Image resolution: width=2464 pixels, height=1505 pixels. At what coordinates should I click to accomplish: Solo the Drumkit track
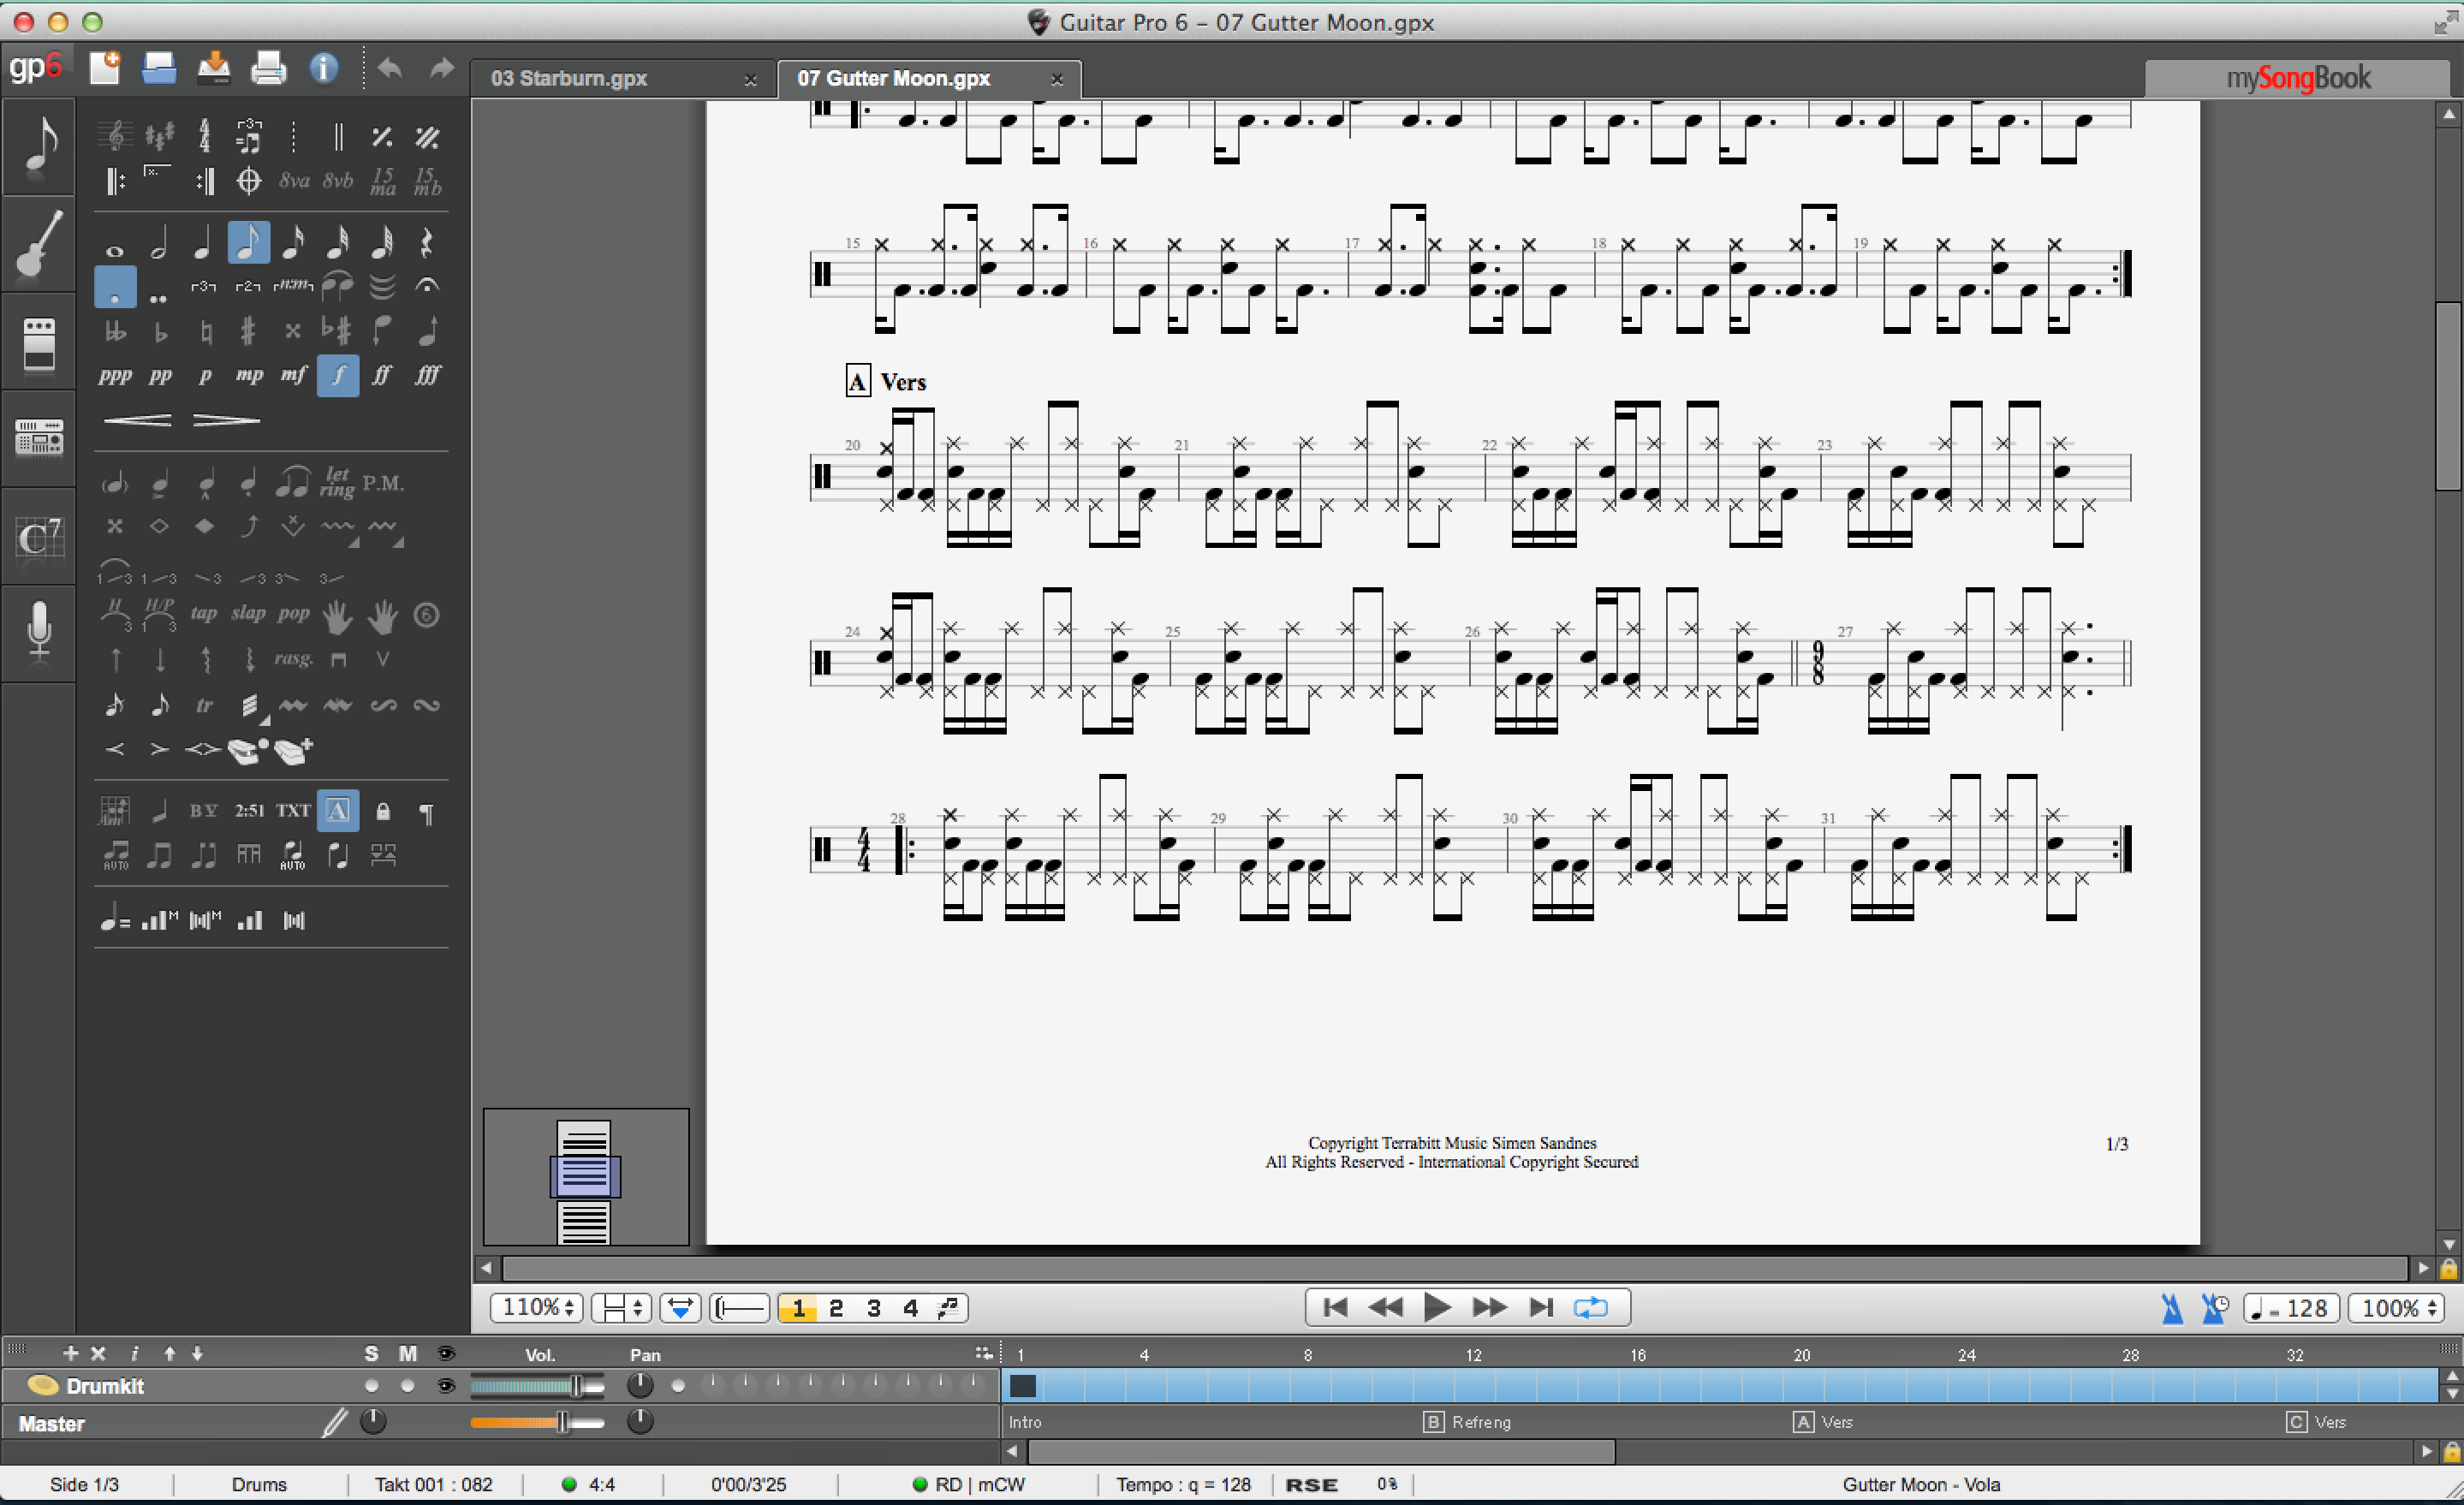coord(372,1386)
